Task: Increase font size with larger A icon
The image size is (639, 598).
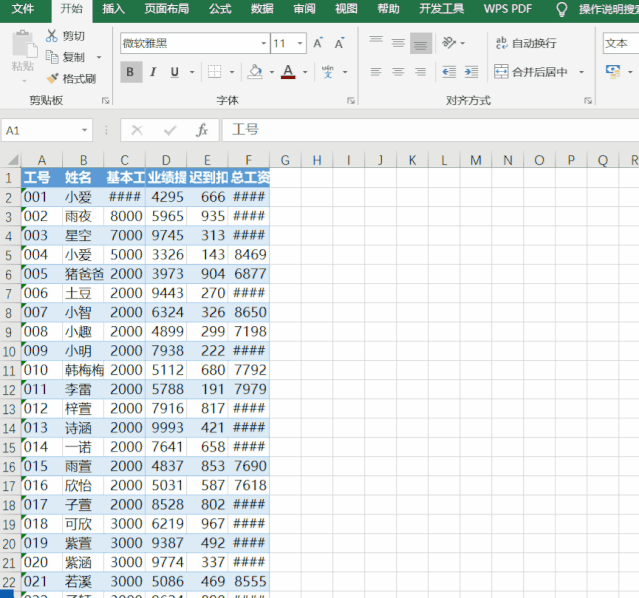Action: pyautogui.click(x=318, y=43)
